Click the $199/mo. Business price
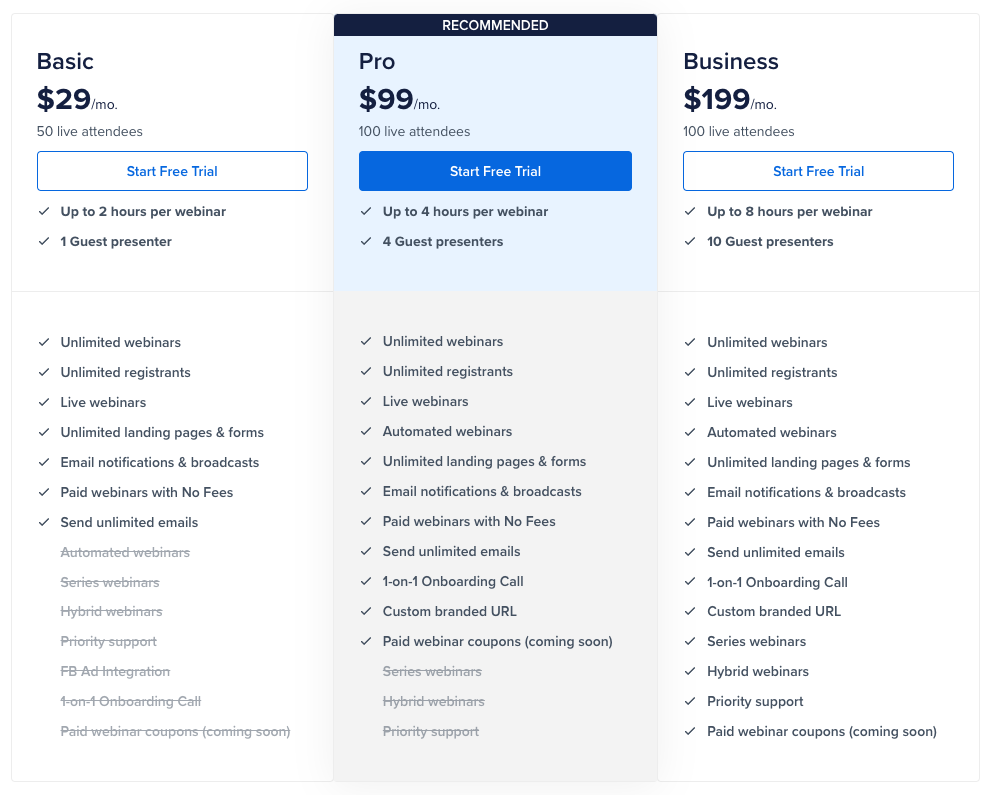Image resolution: width=995 pixels, height=795 pixels. point(729,100)
